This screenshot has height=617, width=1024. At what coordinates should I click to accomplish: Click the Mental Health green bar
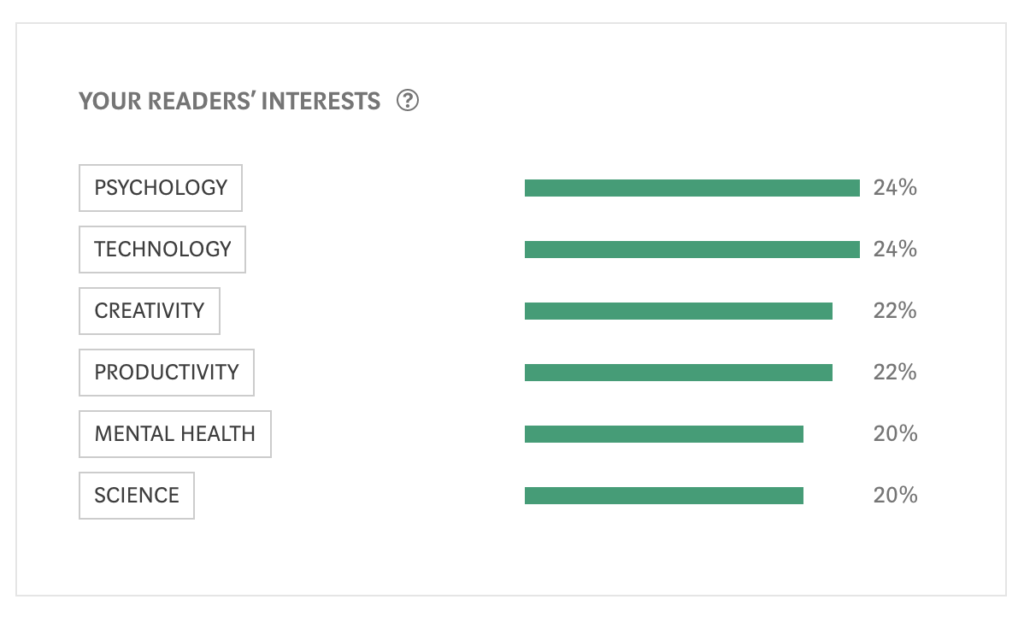pyautogui.click(x=664, y=434)
